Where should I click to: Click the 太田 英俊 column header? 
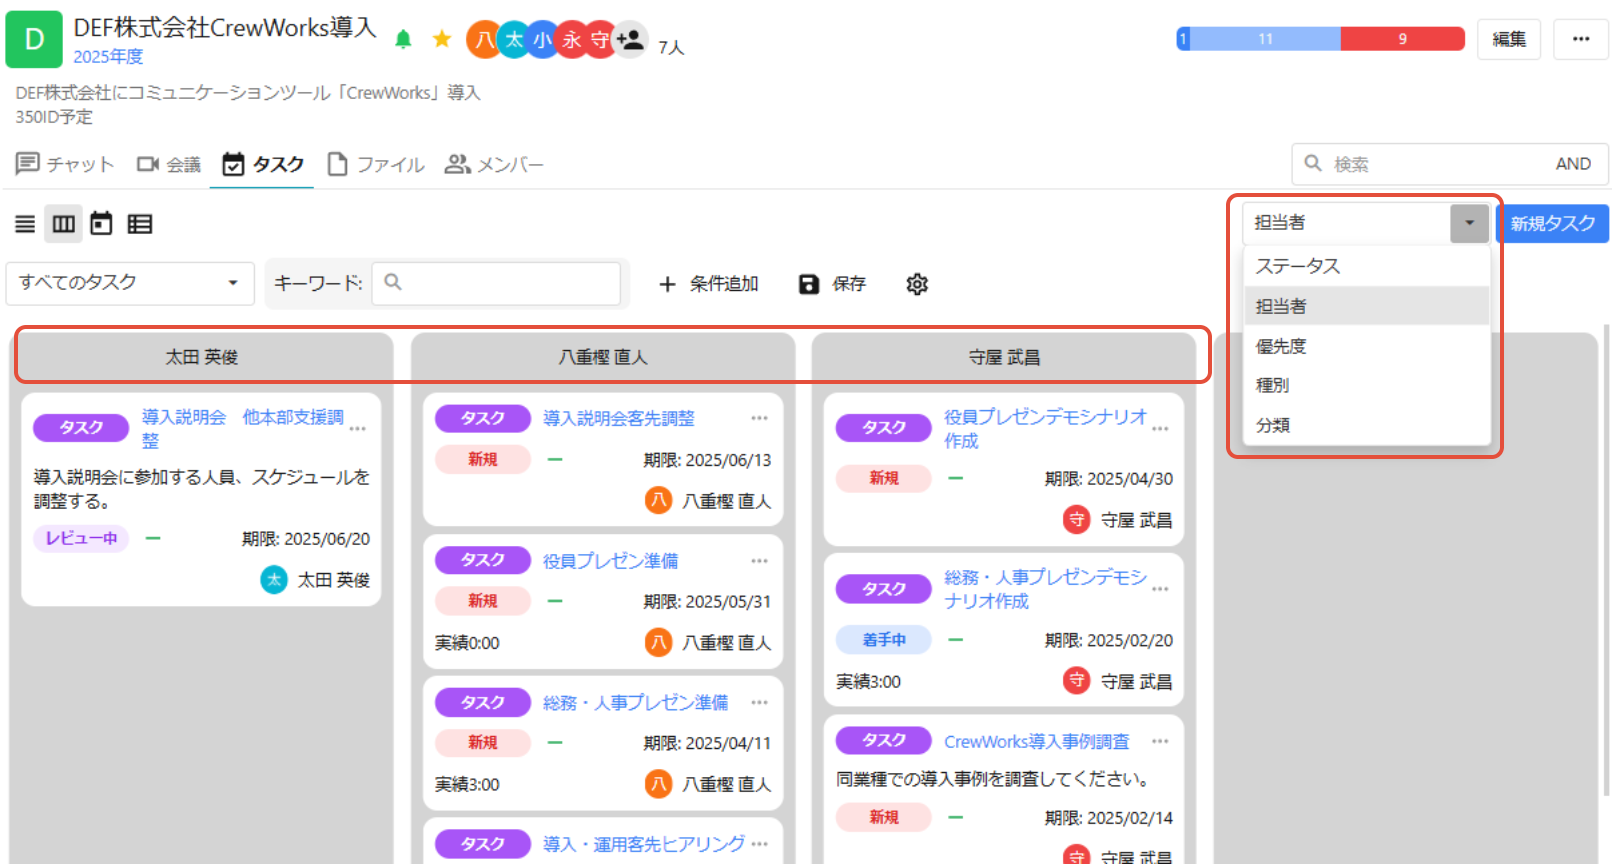(202, 357)
